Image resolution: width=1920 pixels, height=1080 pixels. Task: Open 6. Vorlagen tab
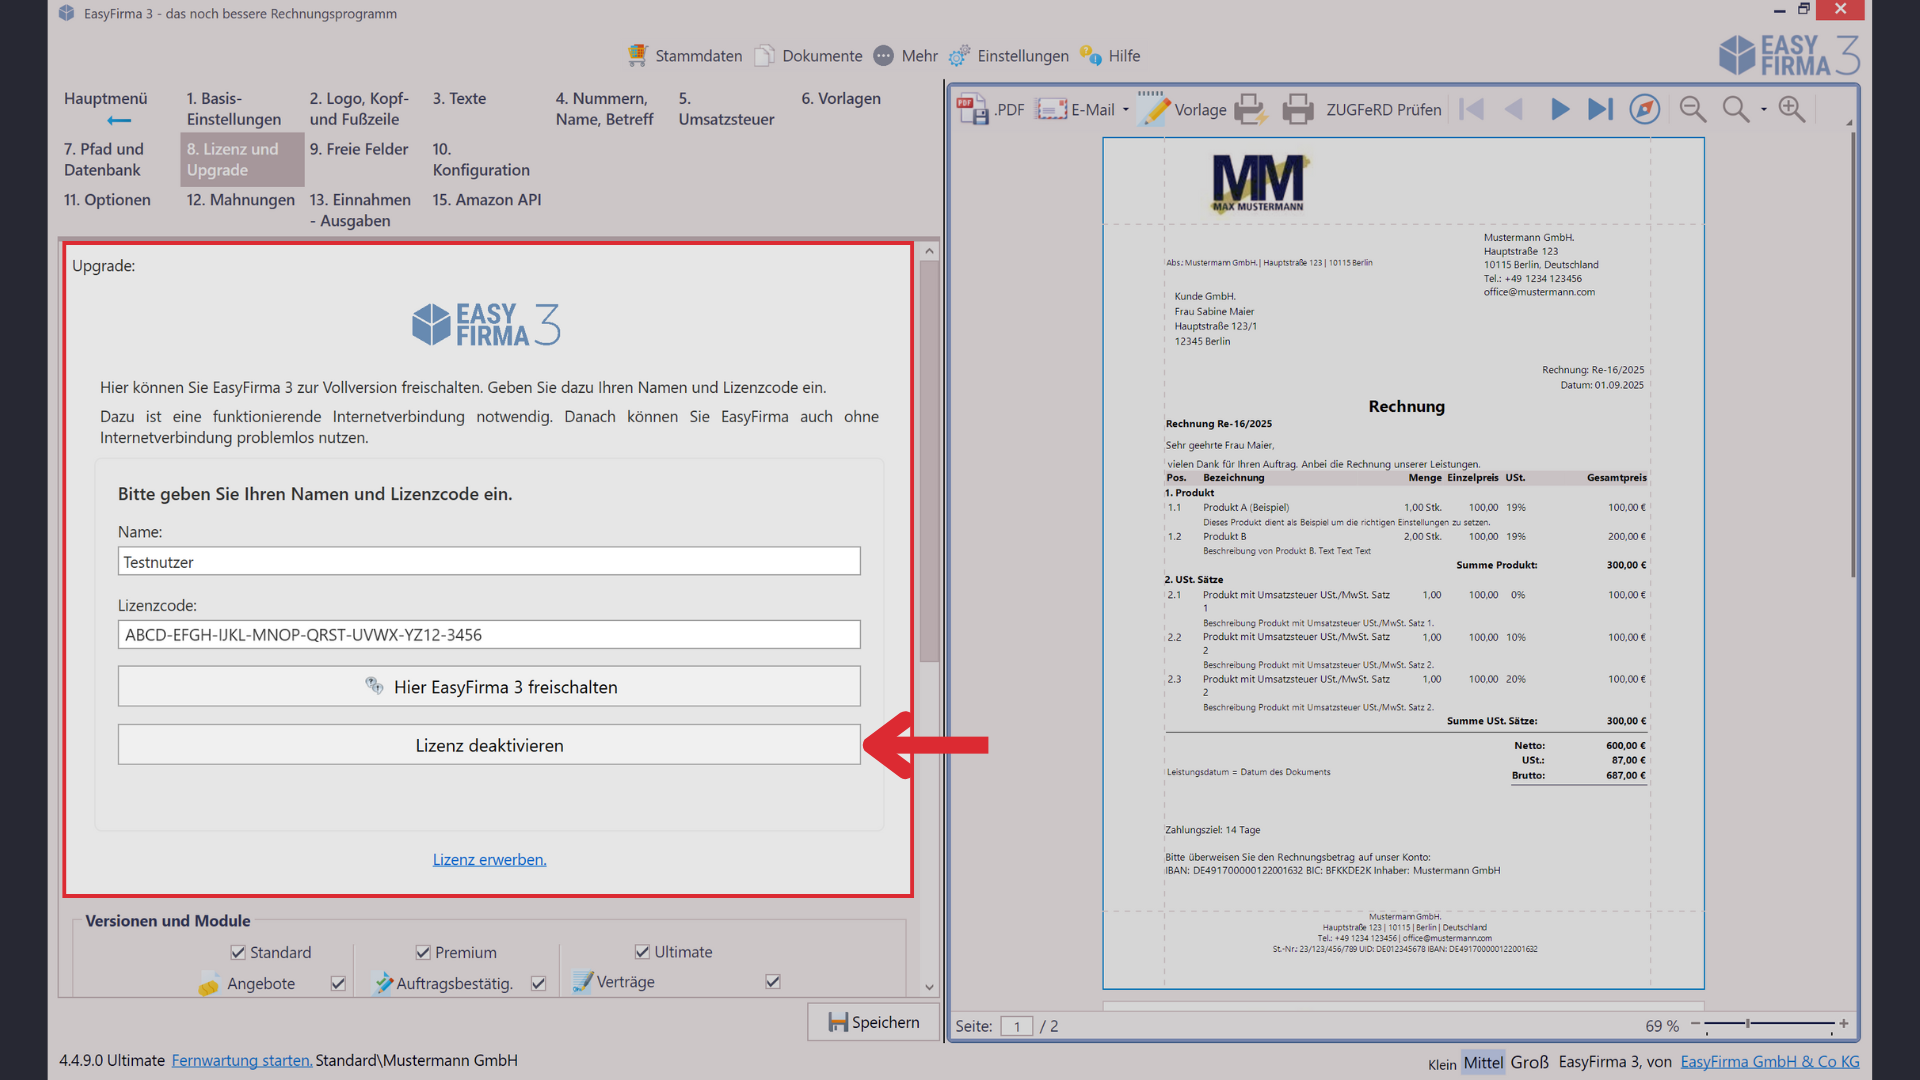click(841, 98)
